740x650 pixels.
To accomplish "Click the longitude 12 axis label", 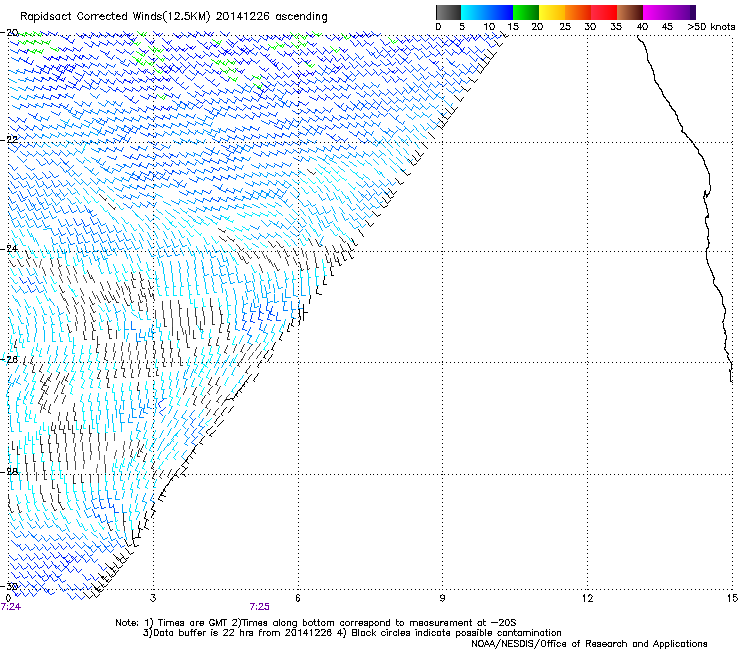I will click(587, 598).
